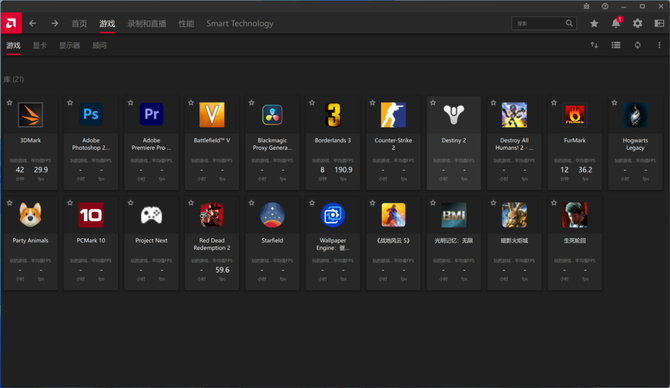Select the top 游戏 navigation tab
This screenshot has height=388, width=670.
tap(107, 24)
